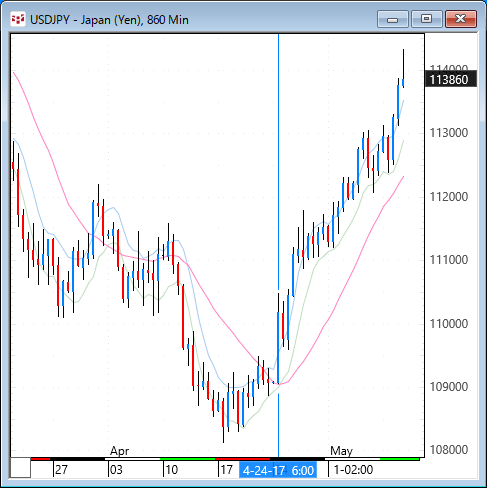Viewport: 487px width, 488px height.
Task: Click the 109000 price axis label
Action: [x=449, y=387]
